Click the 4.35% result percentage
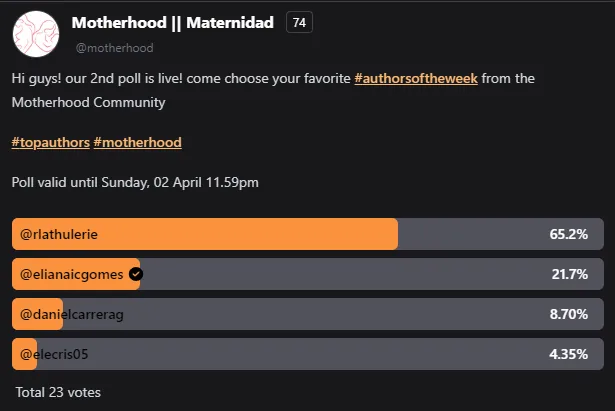Image resolution: width=615 pixels, height=411 pixels. (568, 354)
